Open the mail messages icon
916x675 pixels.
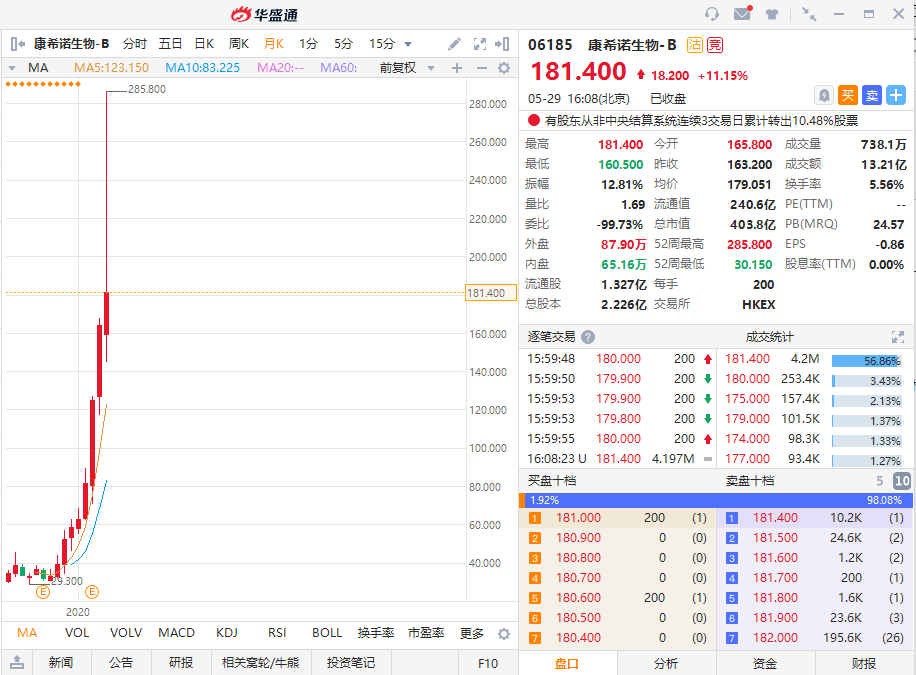point(742,14)
